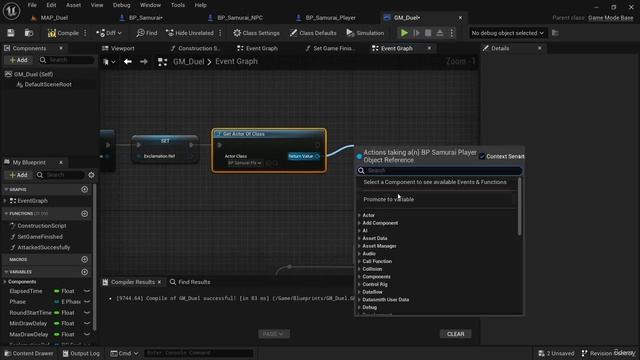Click the Browse to asset icon
This screenshot has height=360, width=640.
pos(29,33)
